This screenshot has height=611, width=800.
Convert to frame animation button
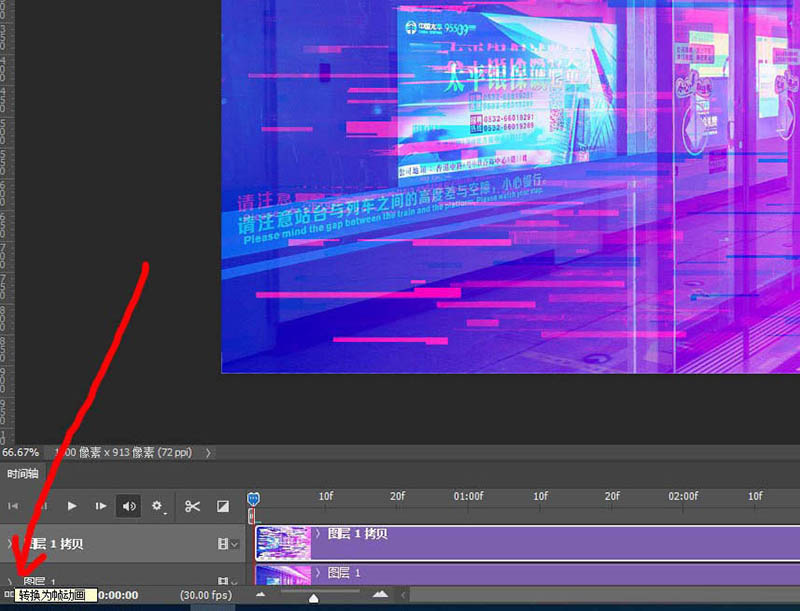[x=8, y=594]
